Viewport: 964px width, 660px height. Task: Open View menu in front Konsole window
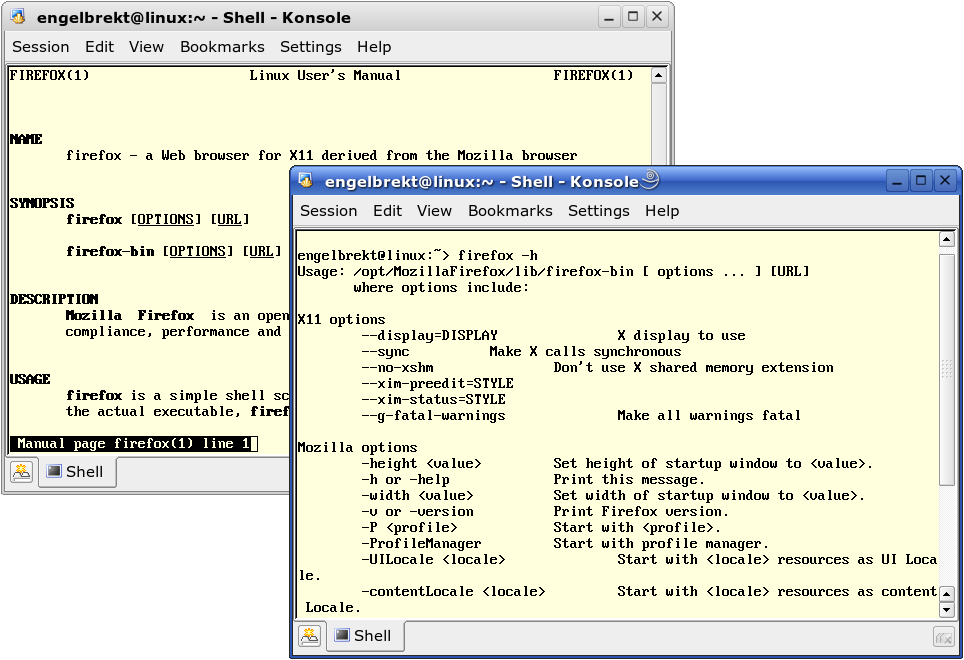coord(434,211)
